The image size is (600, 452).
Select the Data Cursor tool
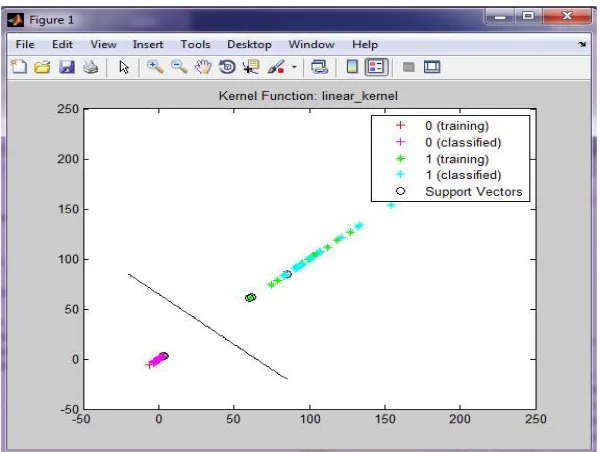click(251, 67)
